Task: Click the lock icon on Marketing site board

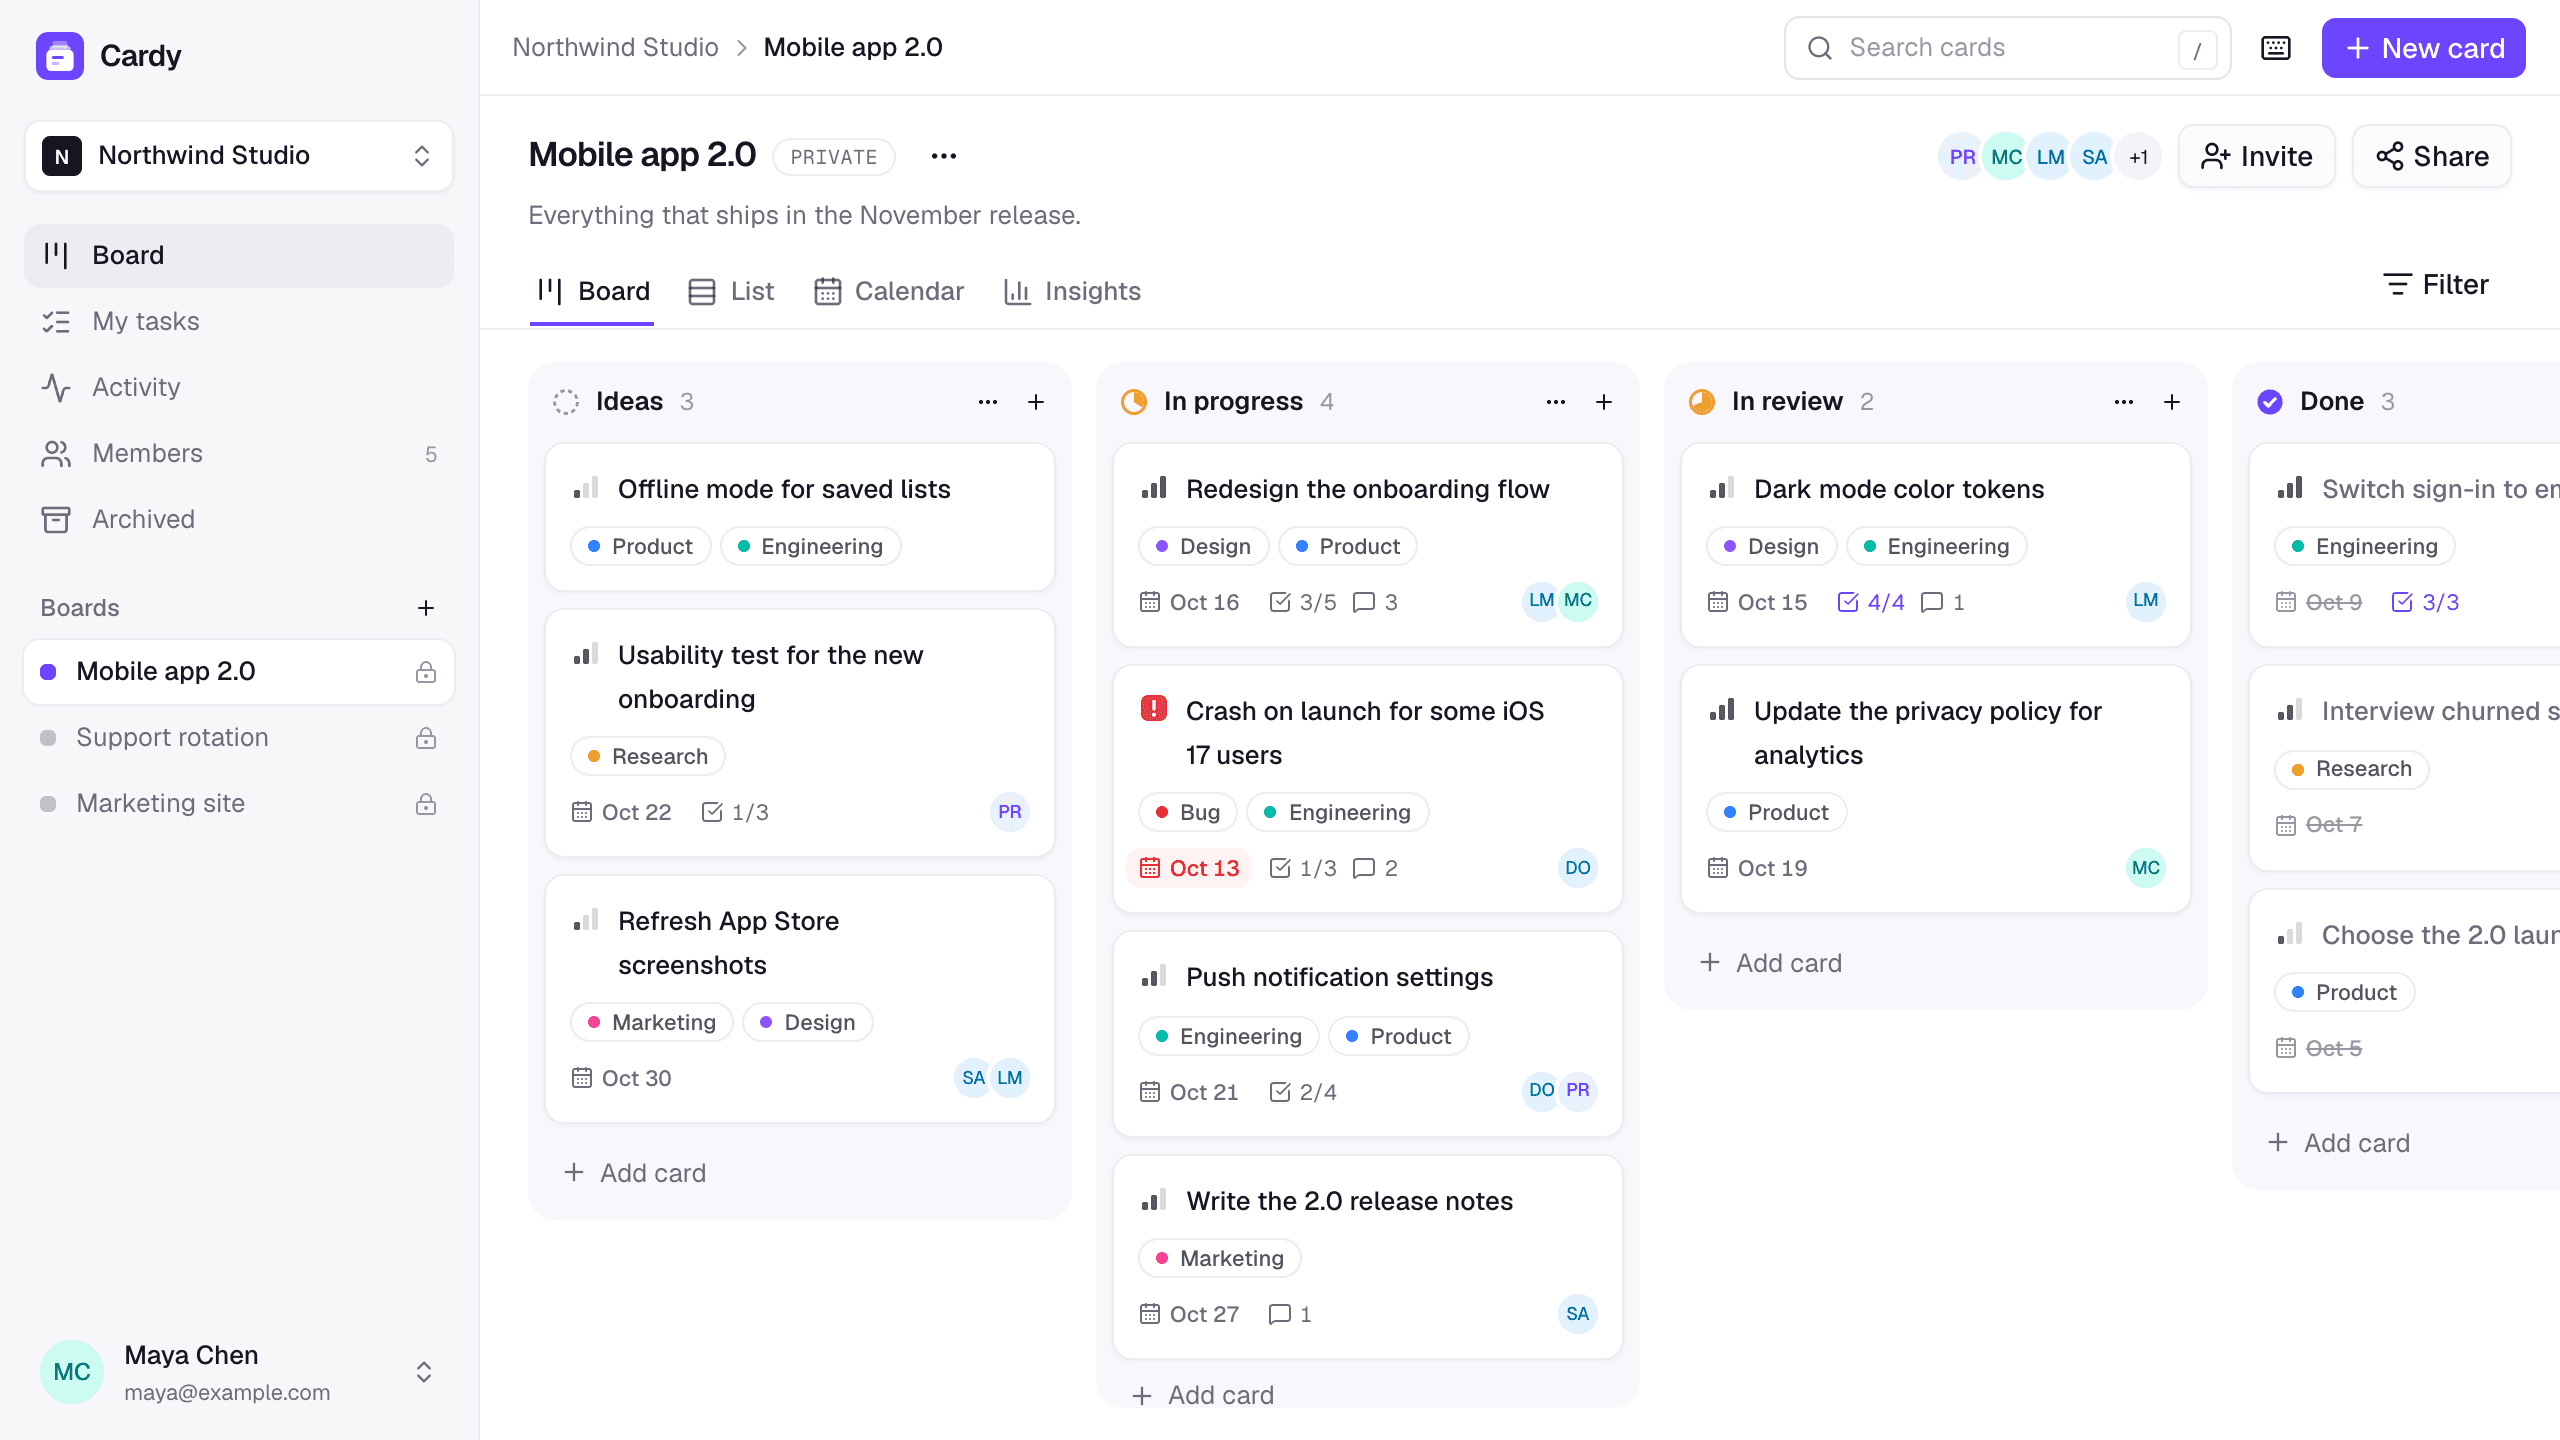Action: (426, 804)
